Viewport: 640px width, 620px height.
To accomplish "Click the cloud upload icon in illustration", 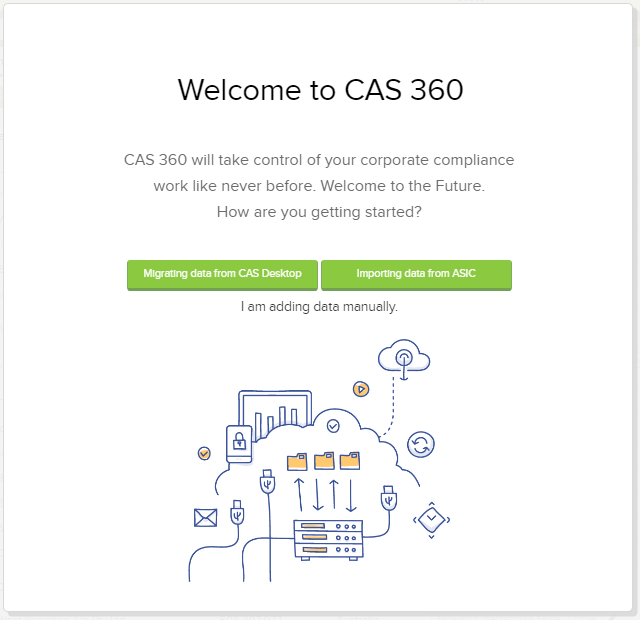I will tap(404, 357).
